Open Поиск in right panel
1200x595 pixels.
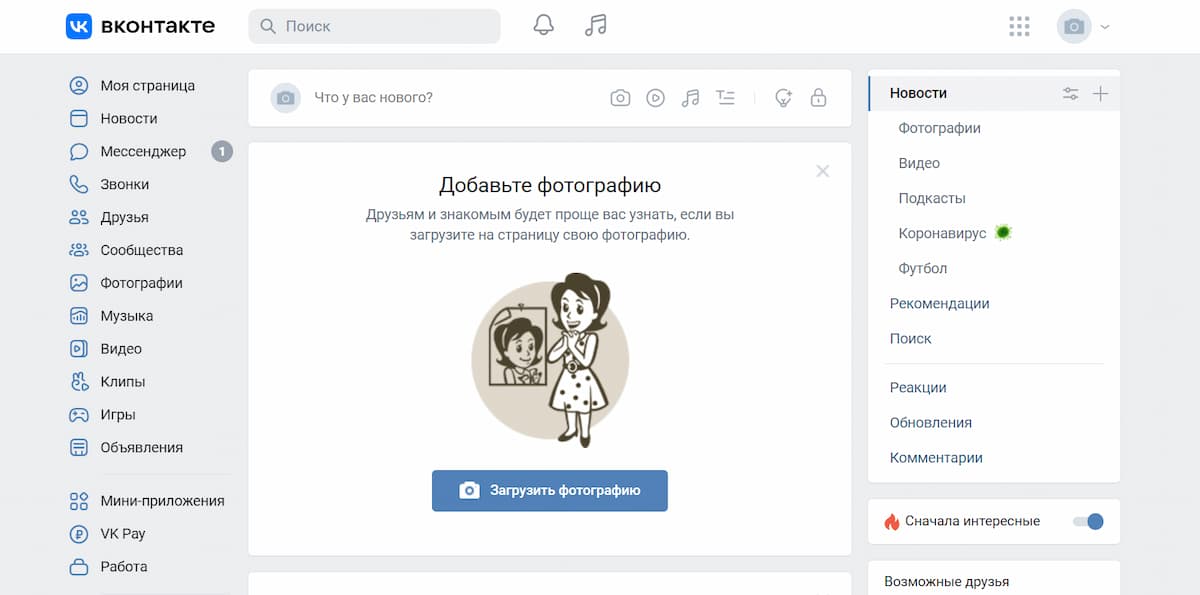[911, 338]
